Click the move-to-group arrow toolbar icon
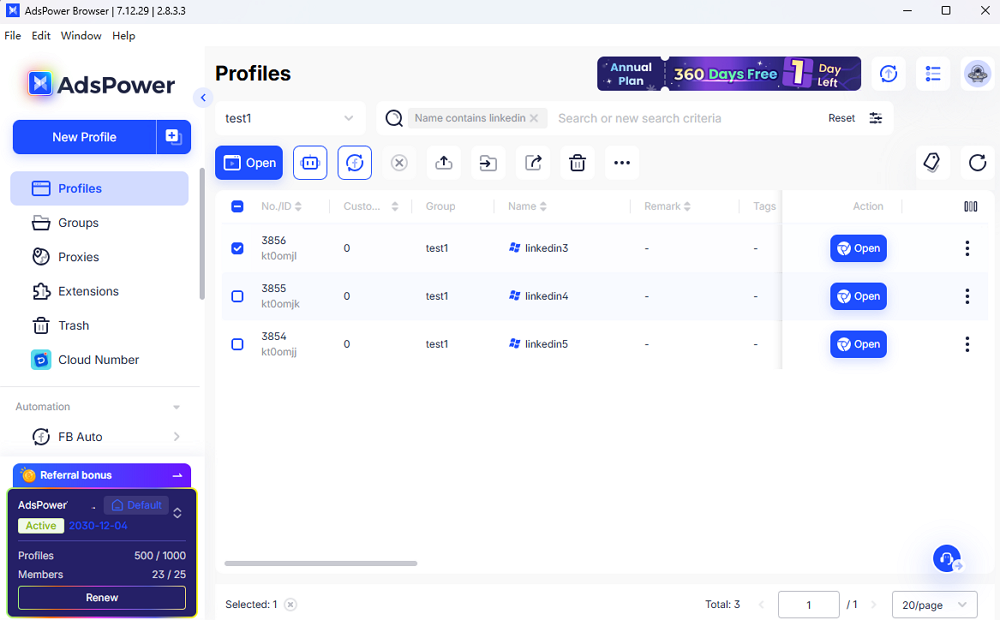This screenshot has width=1000, height=620. pos(489,163)
